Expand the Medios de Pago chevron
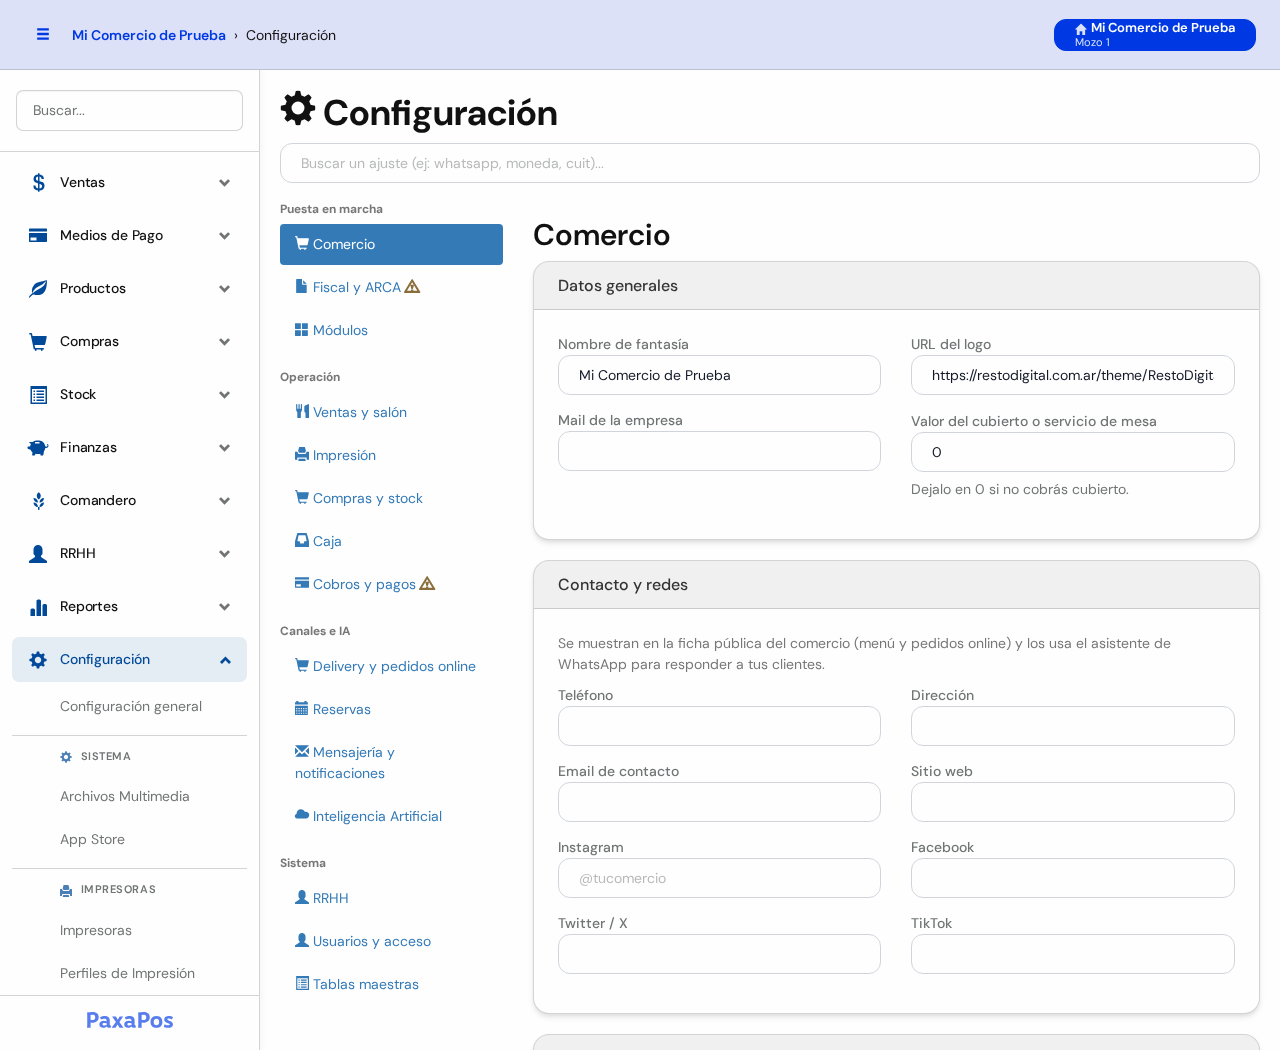 [x=225, y=236]
